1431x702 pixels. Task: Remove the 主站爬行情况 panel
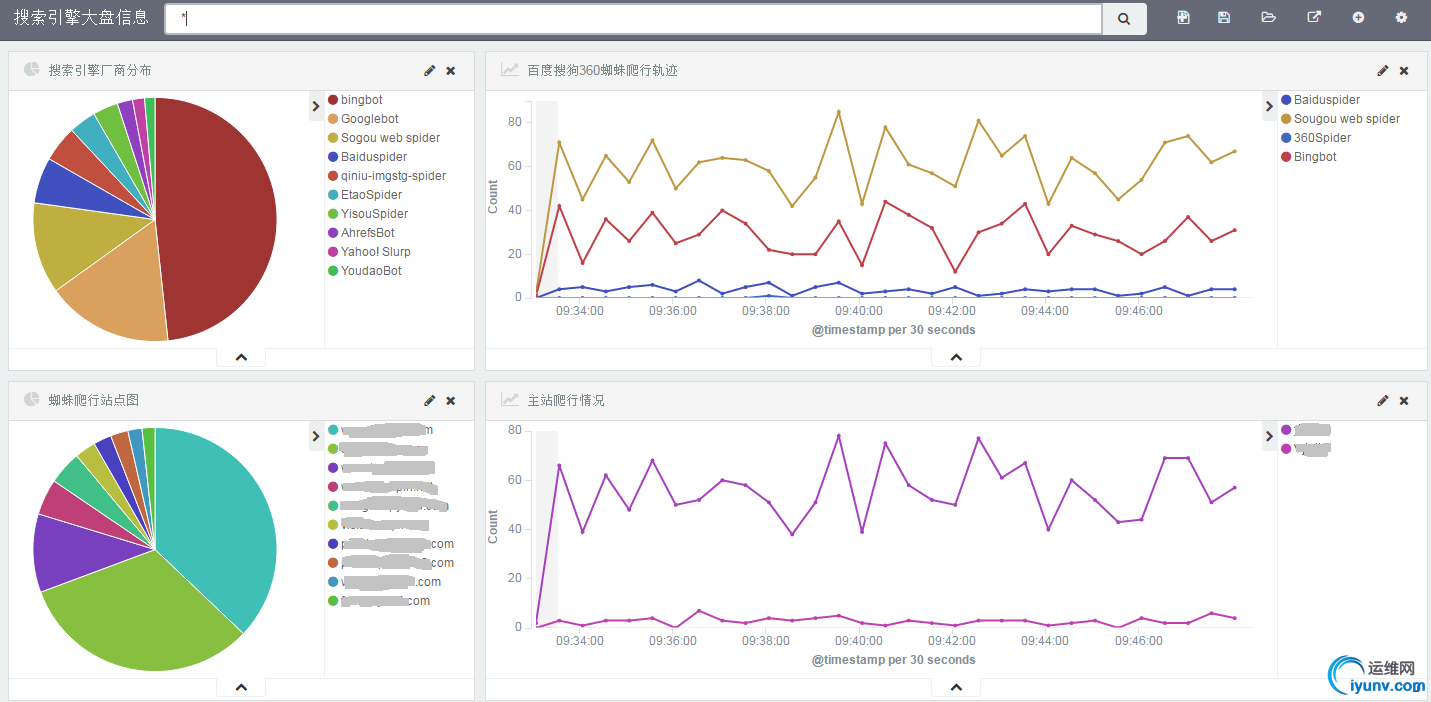(1404, 401)
